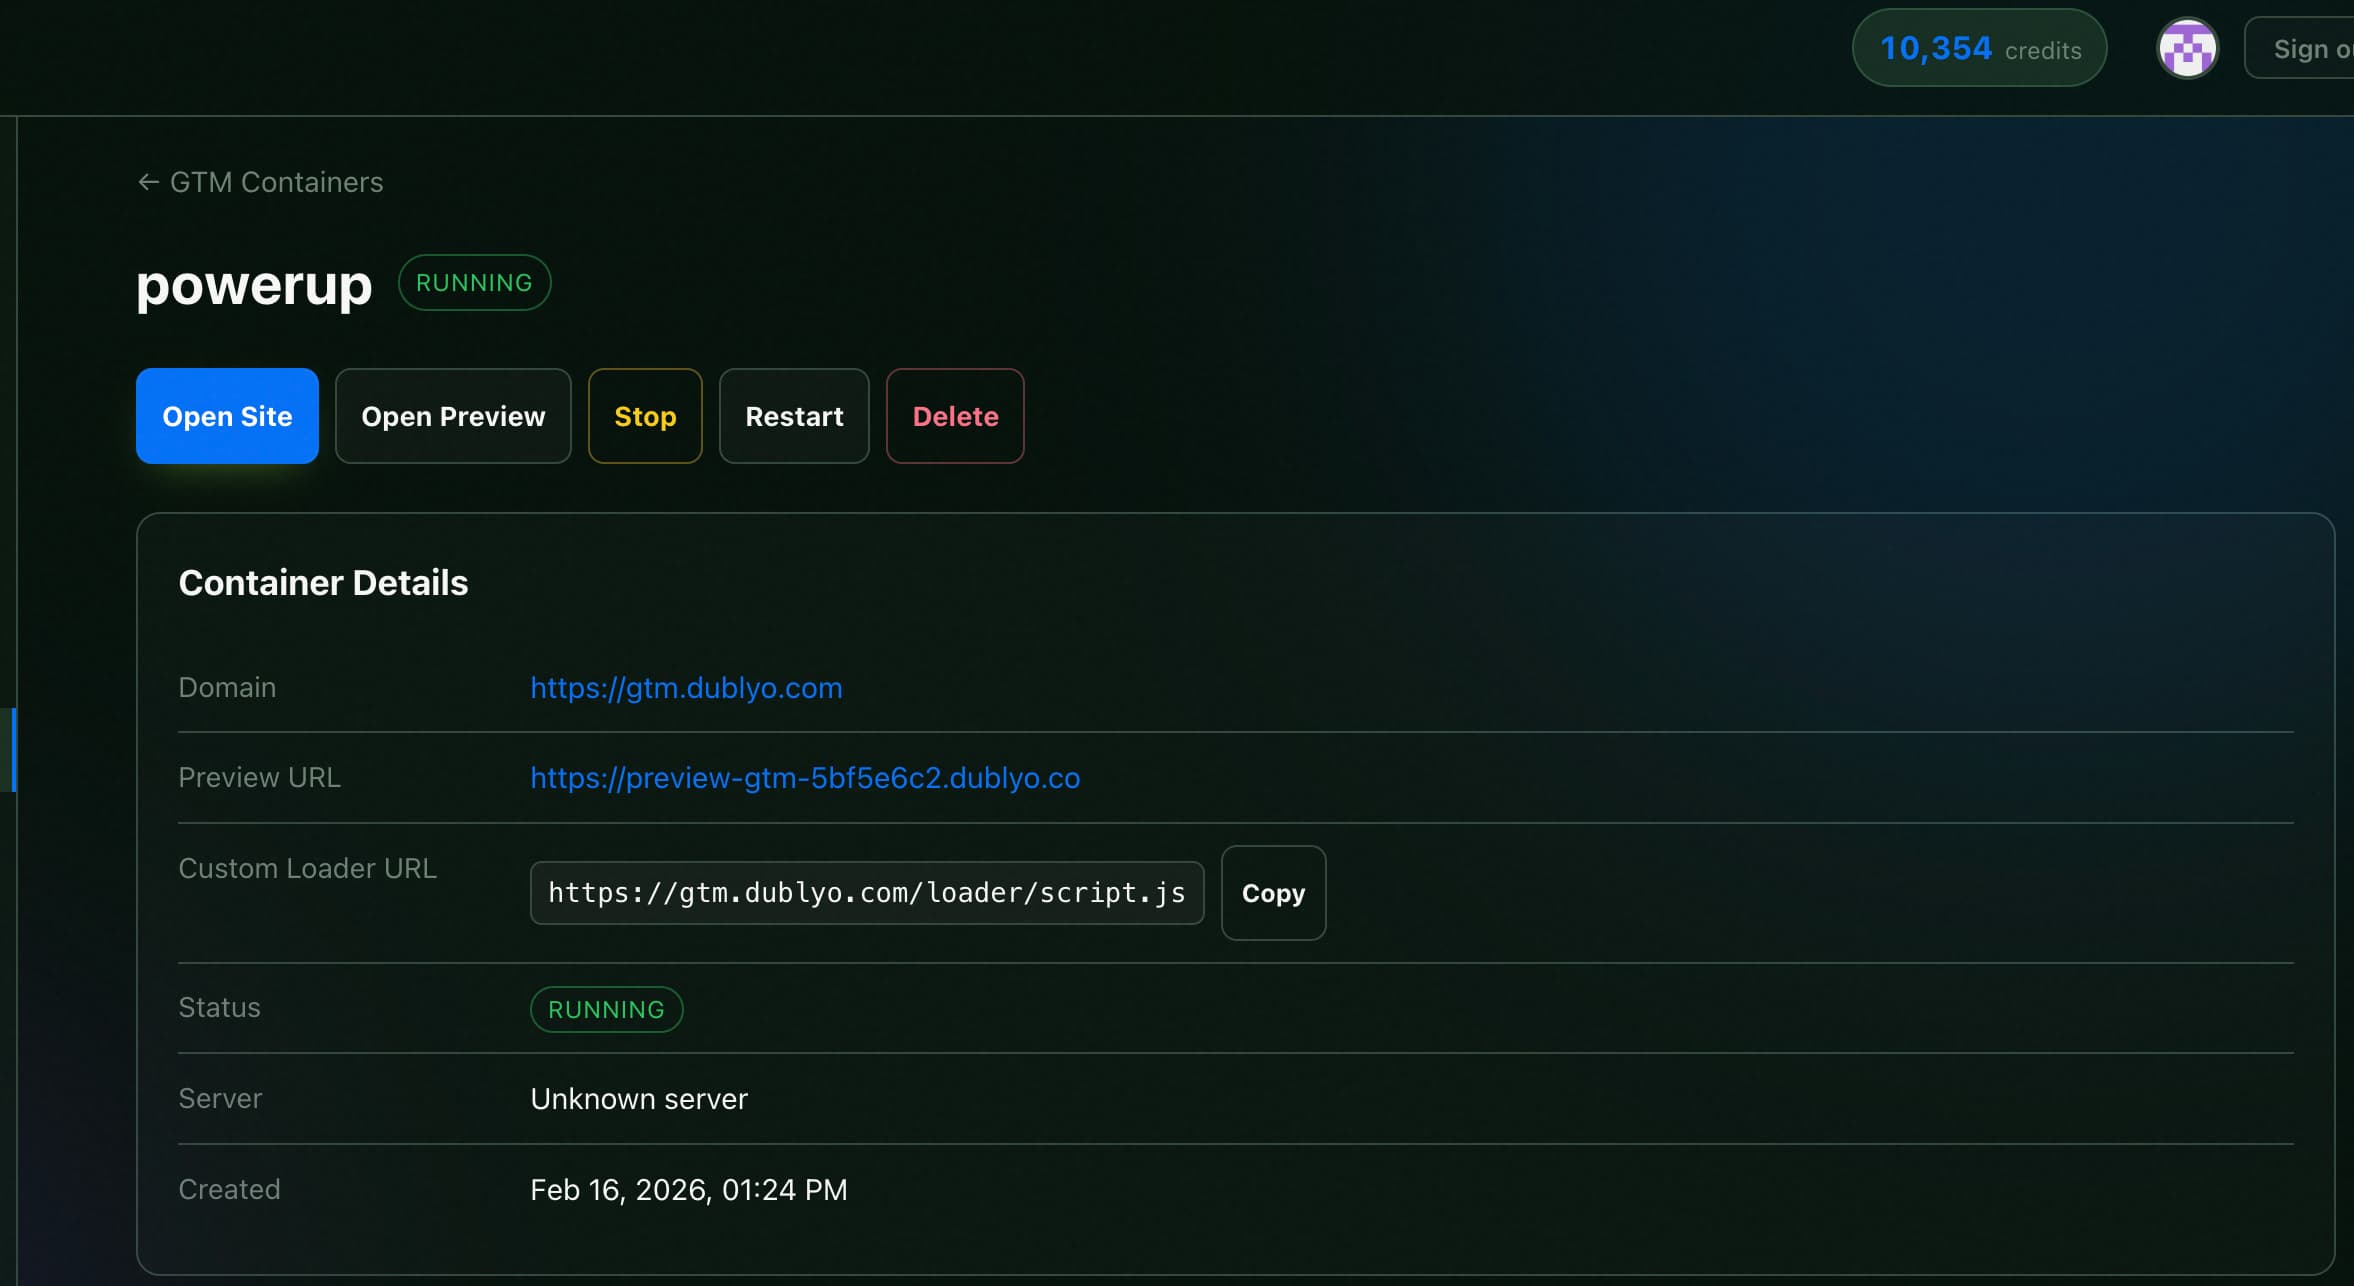Open the domain link gtm.dublyo.com
Image resolution: width=2354 pixels, height=1286 pixels.
pos(686,687)
